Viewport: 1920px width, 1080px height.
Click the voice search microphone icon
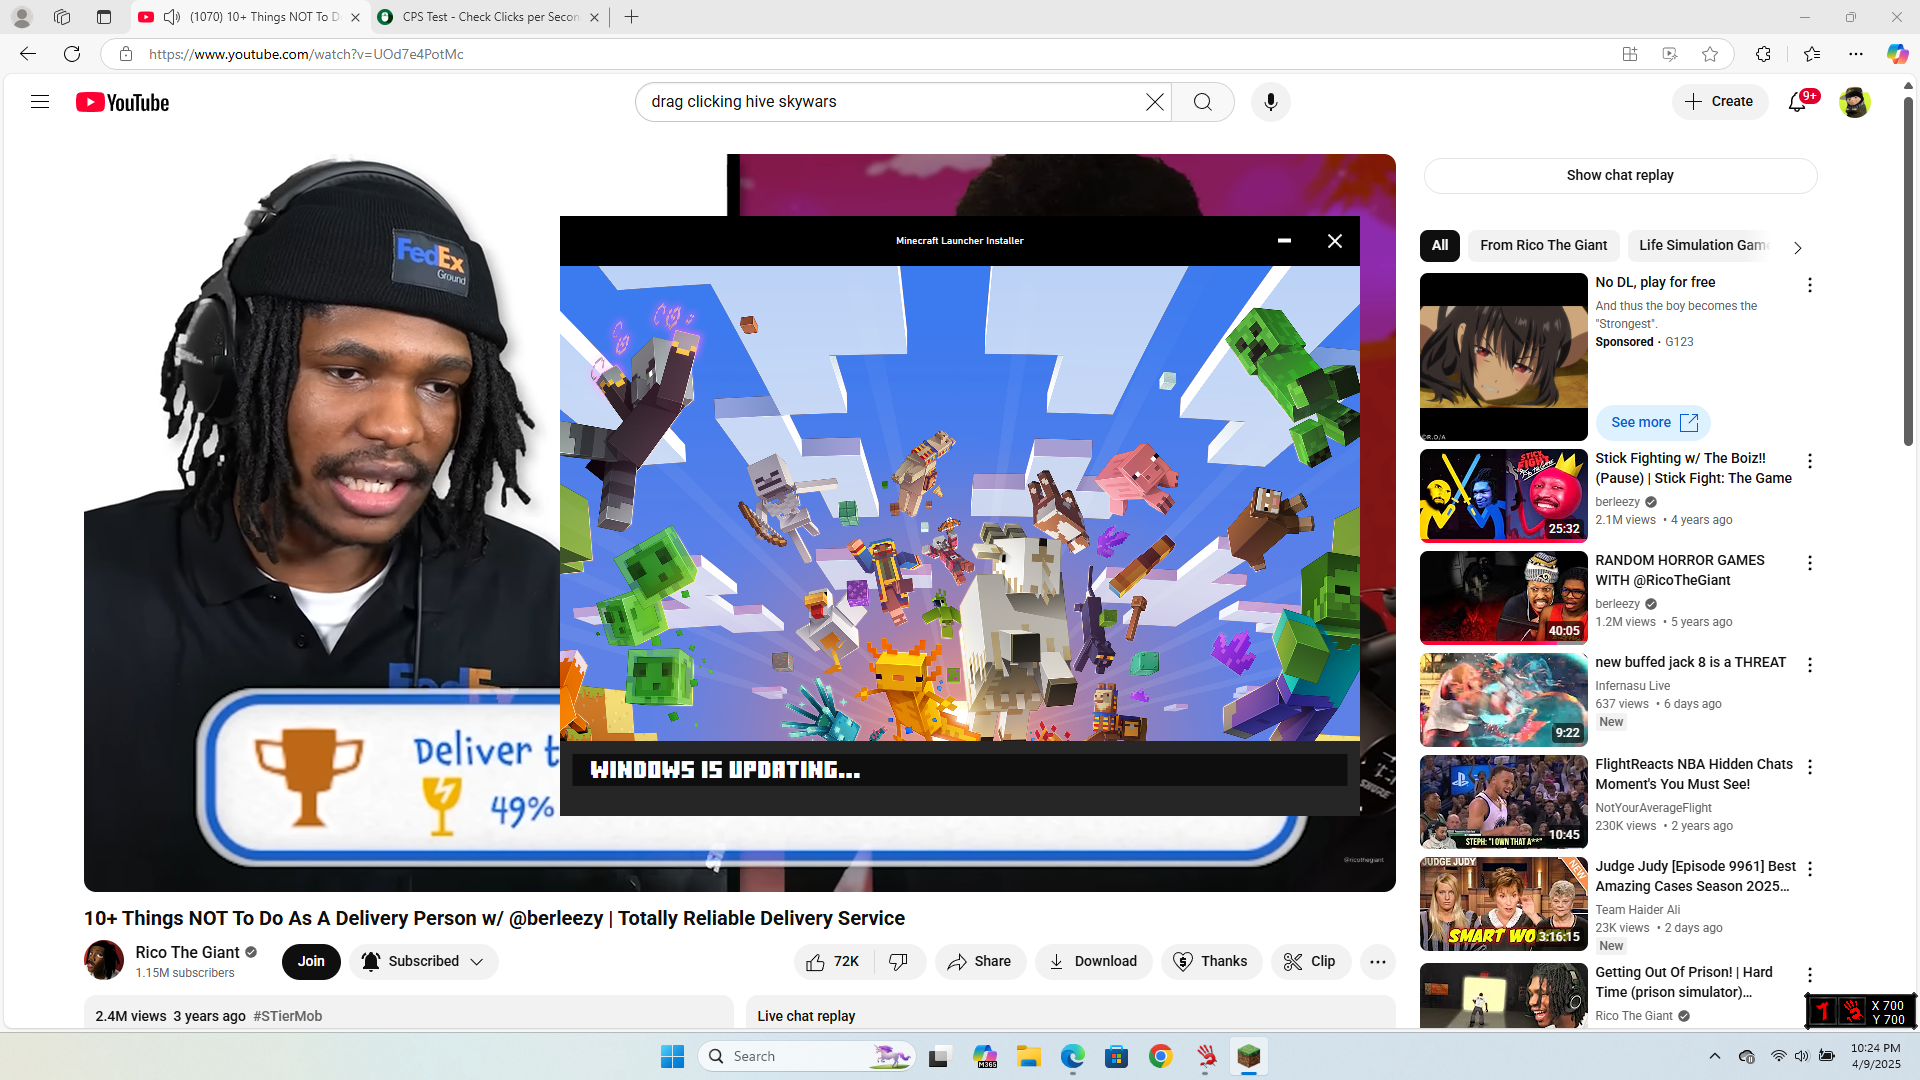(1270, 102)
